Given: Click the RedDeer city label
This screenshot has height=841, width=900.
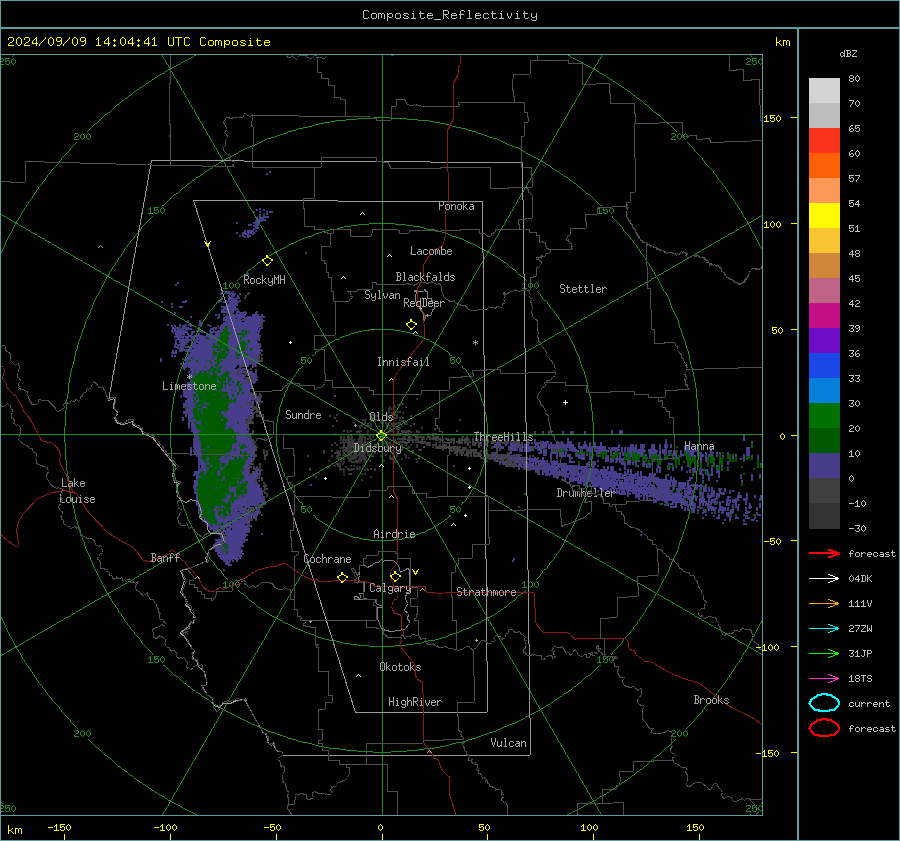Looking at the screenshot, I should pyautogui.click(x=424, y=303).
